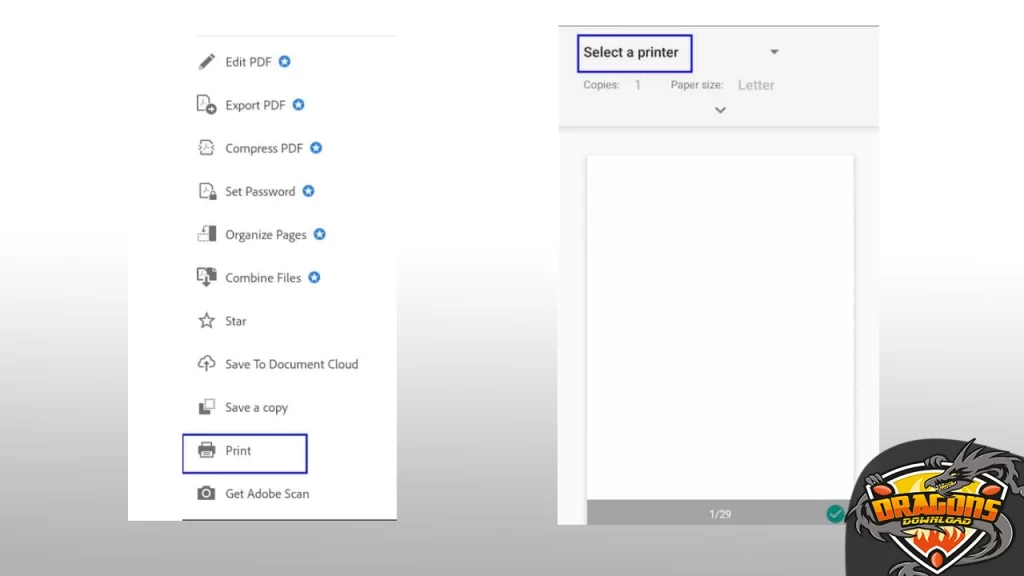Screen dimensions: 1024x576
Task: Click the Compress PDF icon
Action: coord(207,148)
